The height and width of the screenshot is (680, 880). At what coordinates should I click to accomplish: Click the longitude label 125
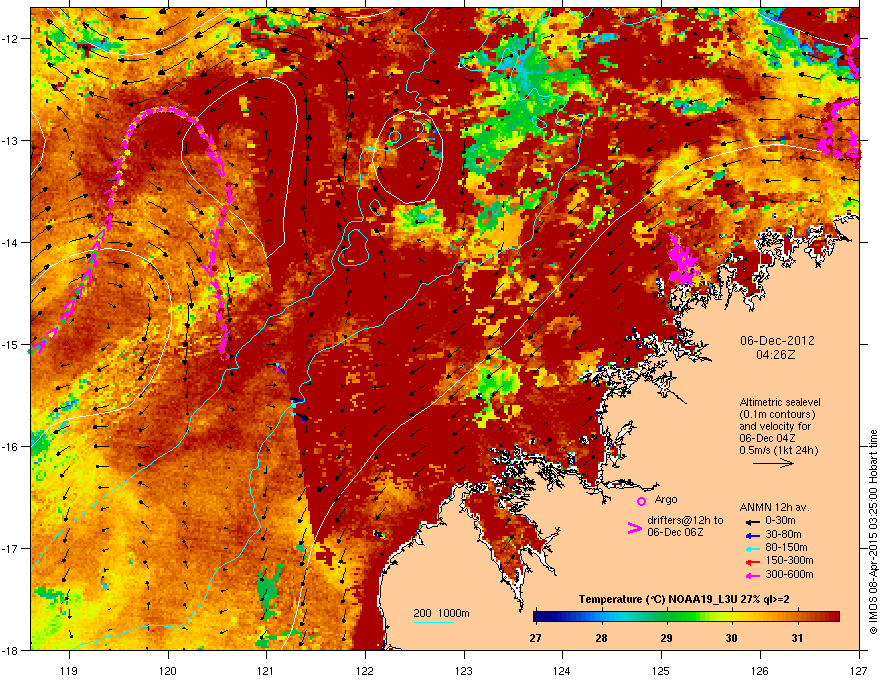click(x=661, y=670)
